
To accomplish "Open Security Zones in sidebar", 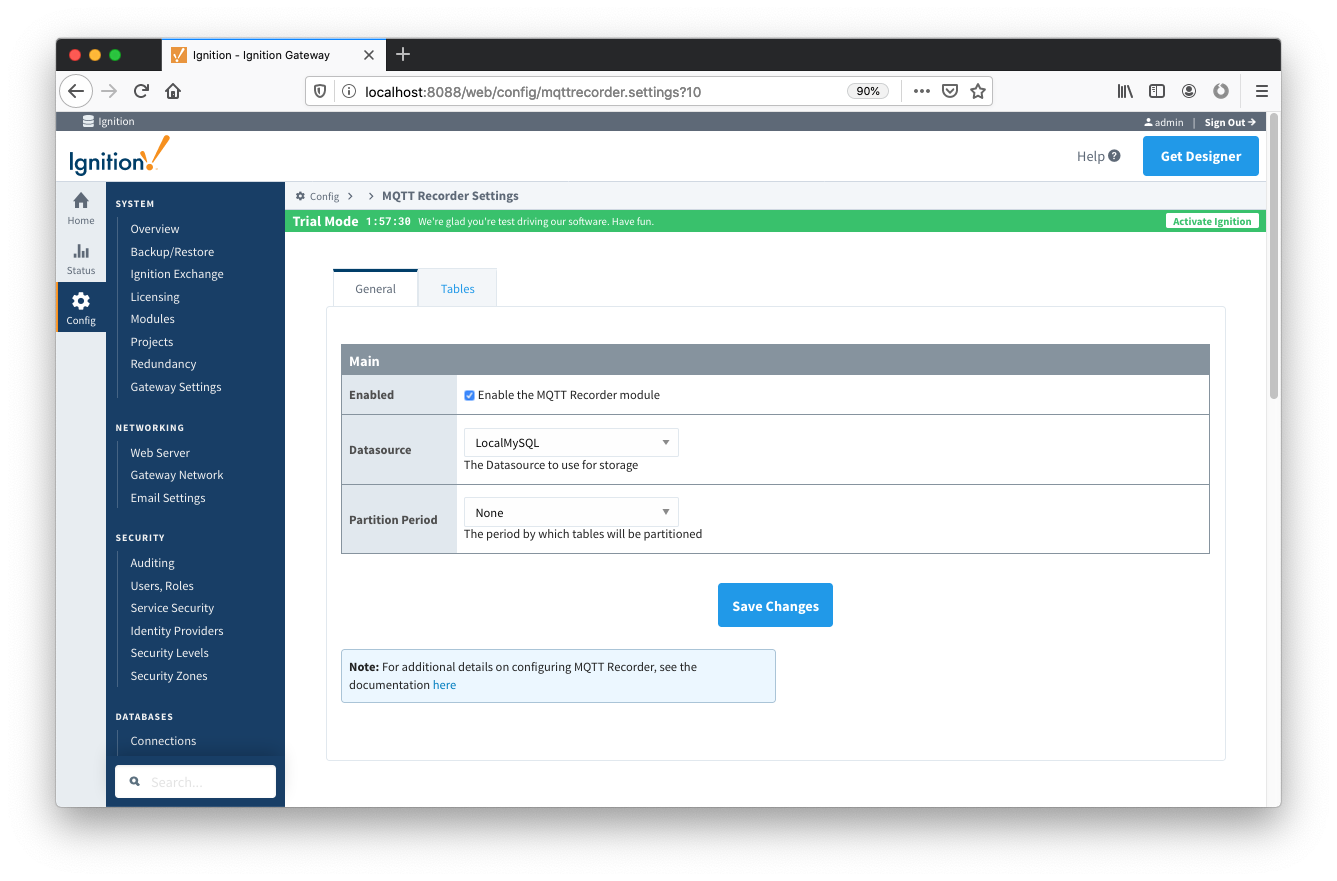I will [169, 676].
